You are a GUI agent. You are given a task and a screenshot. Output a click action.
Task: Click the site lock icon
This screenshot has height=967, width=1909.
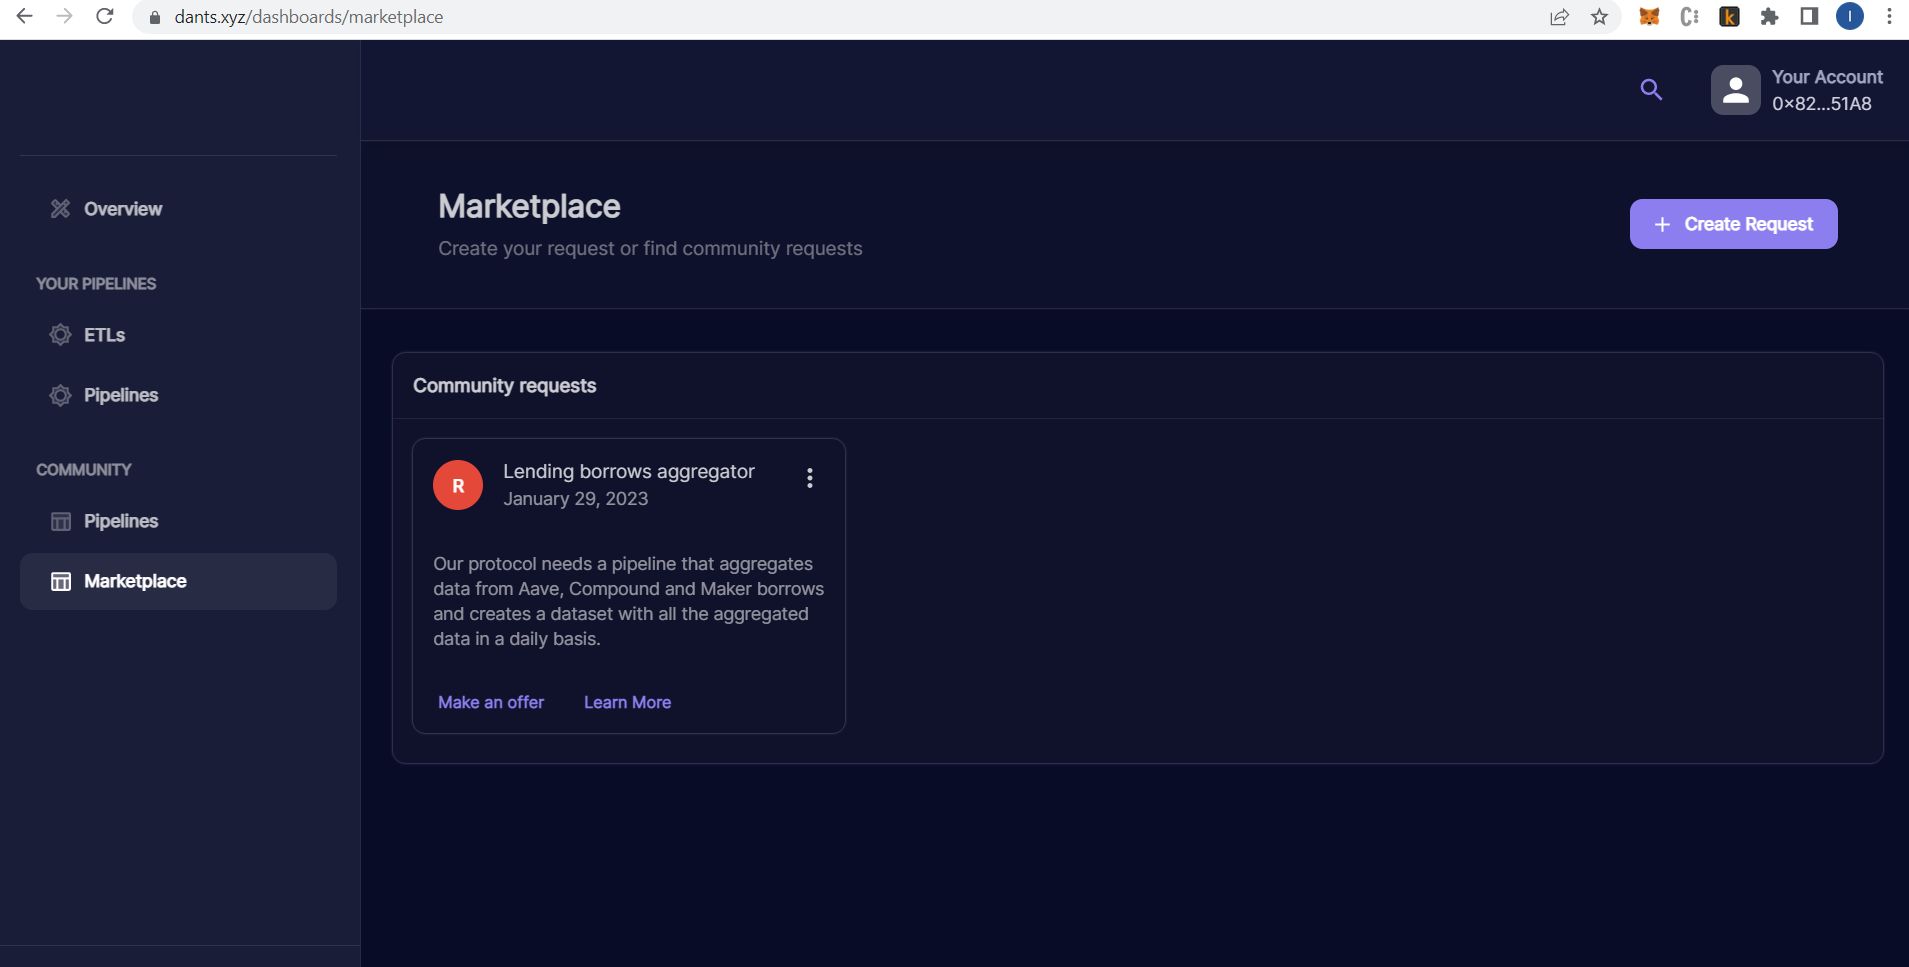point(154,17)
